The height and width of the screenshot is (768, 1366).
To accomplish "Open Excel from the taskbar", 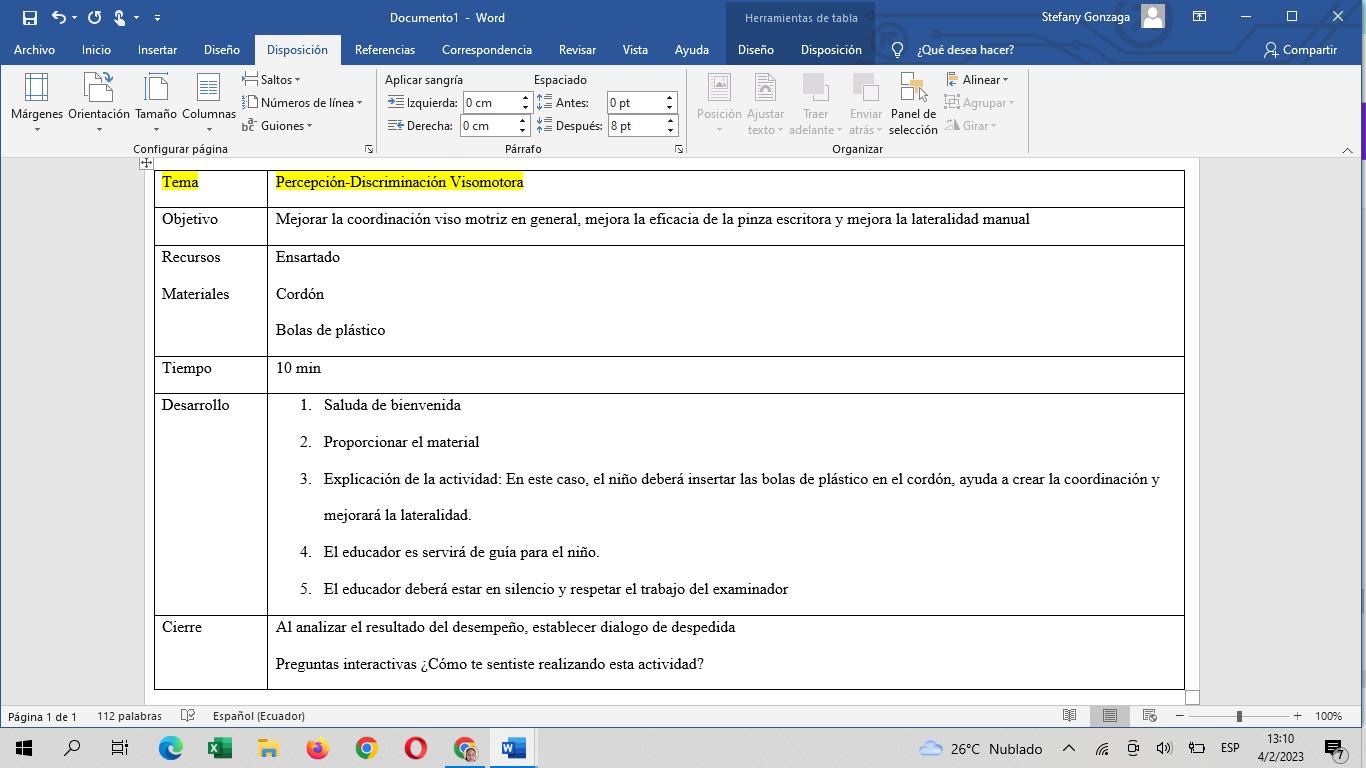I will click(220, 748).
